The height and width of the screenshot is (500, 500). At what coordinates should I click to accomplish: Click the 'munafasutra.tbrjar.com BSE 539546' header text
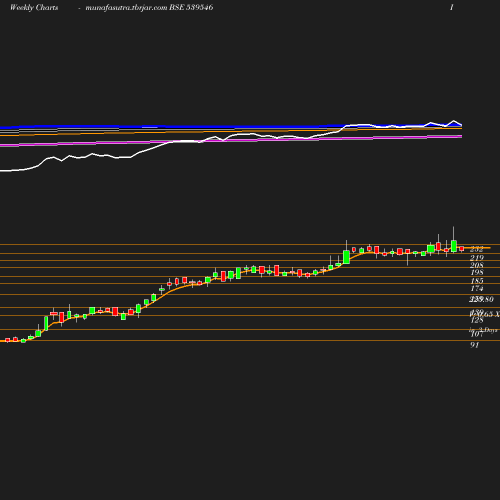149,7
